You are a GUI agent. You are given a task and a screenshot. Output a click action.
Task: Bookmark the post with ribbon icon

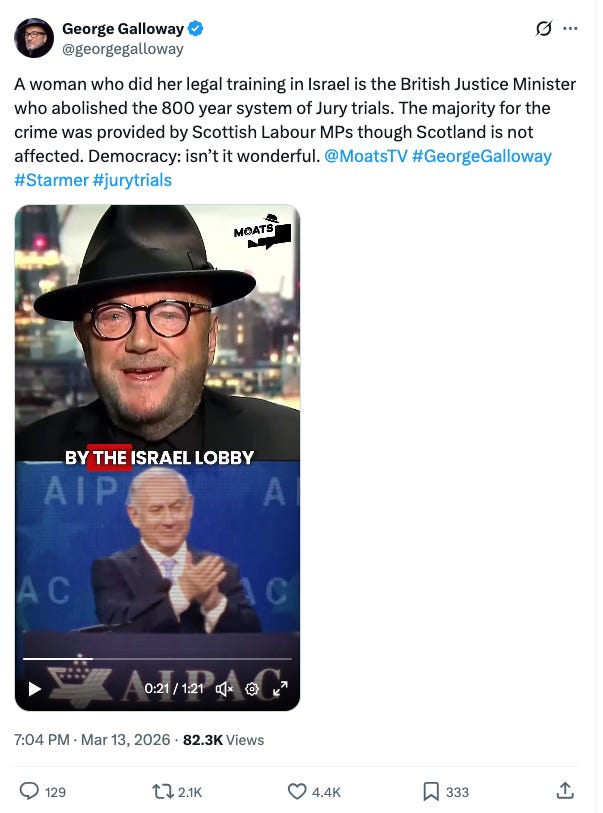(431, 791)
